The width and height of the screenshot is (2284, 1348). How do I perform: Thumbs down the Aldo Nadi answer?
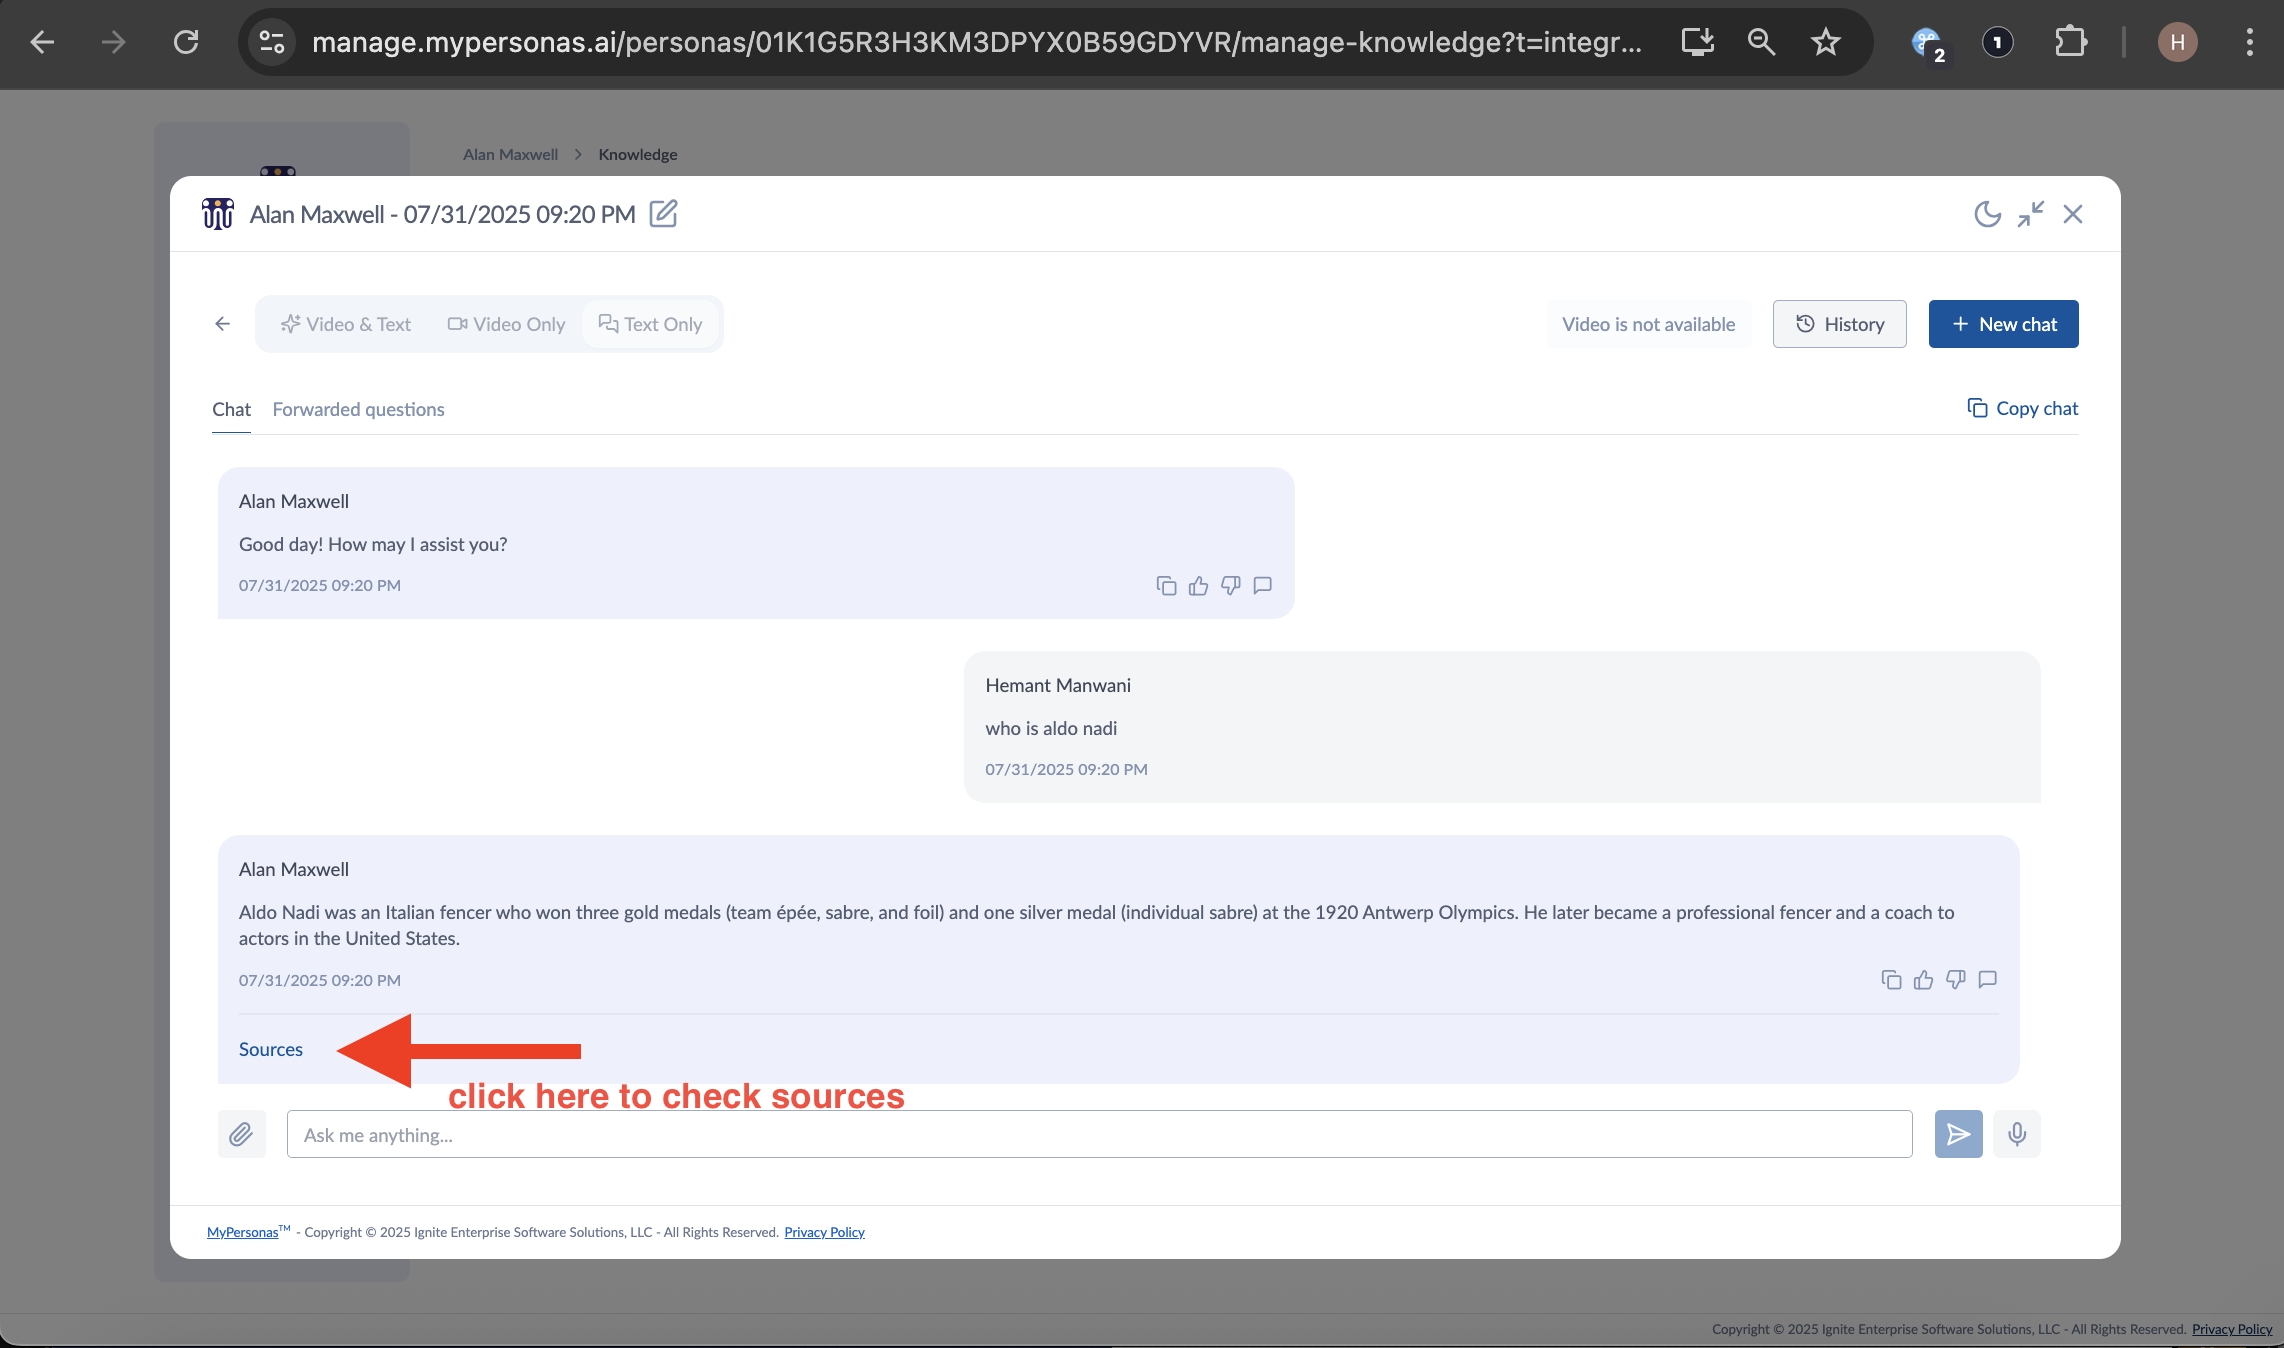[x=1955, y=979]
